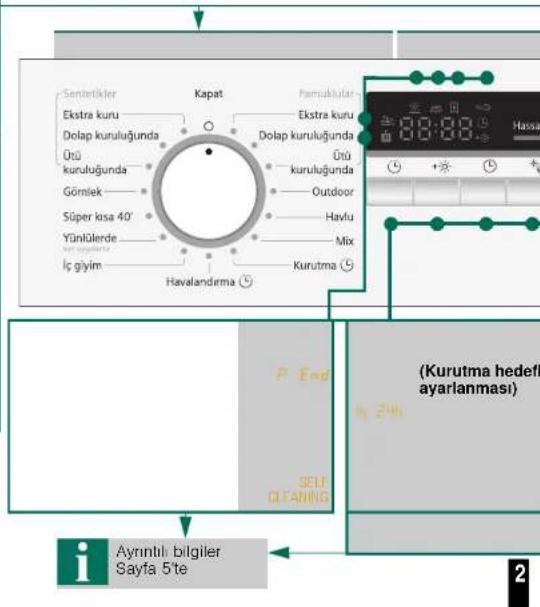The image size is (540, 607).
Task: Click Ekstra kuru under Pamuklular
Action: tap(326, 115)
